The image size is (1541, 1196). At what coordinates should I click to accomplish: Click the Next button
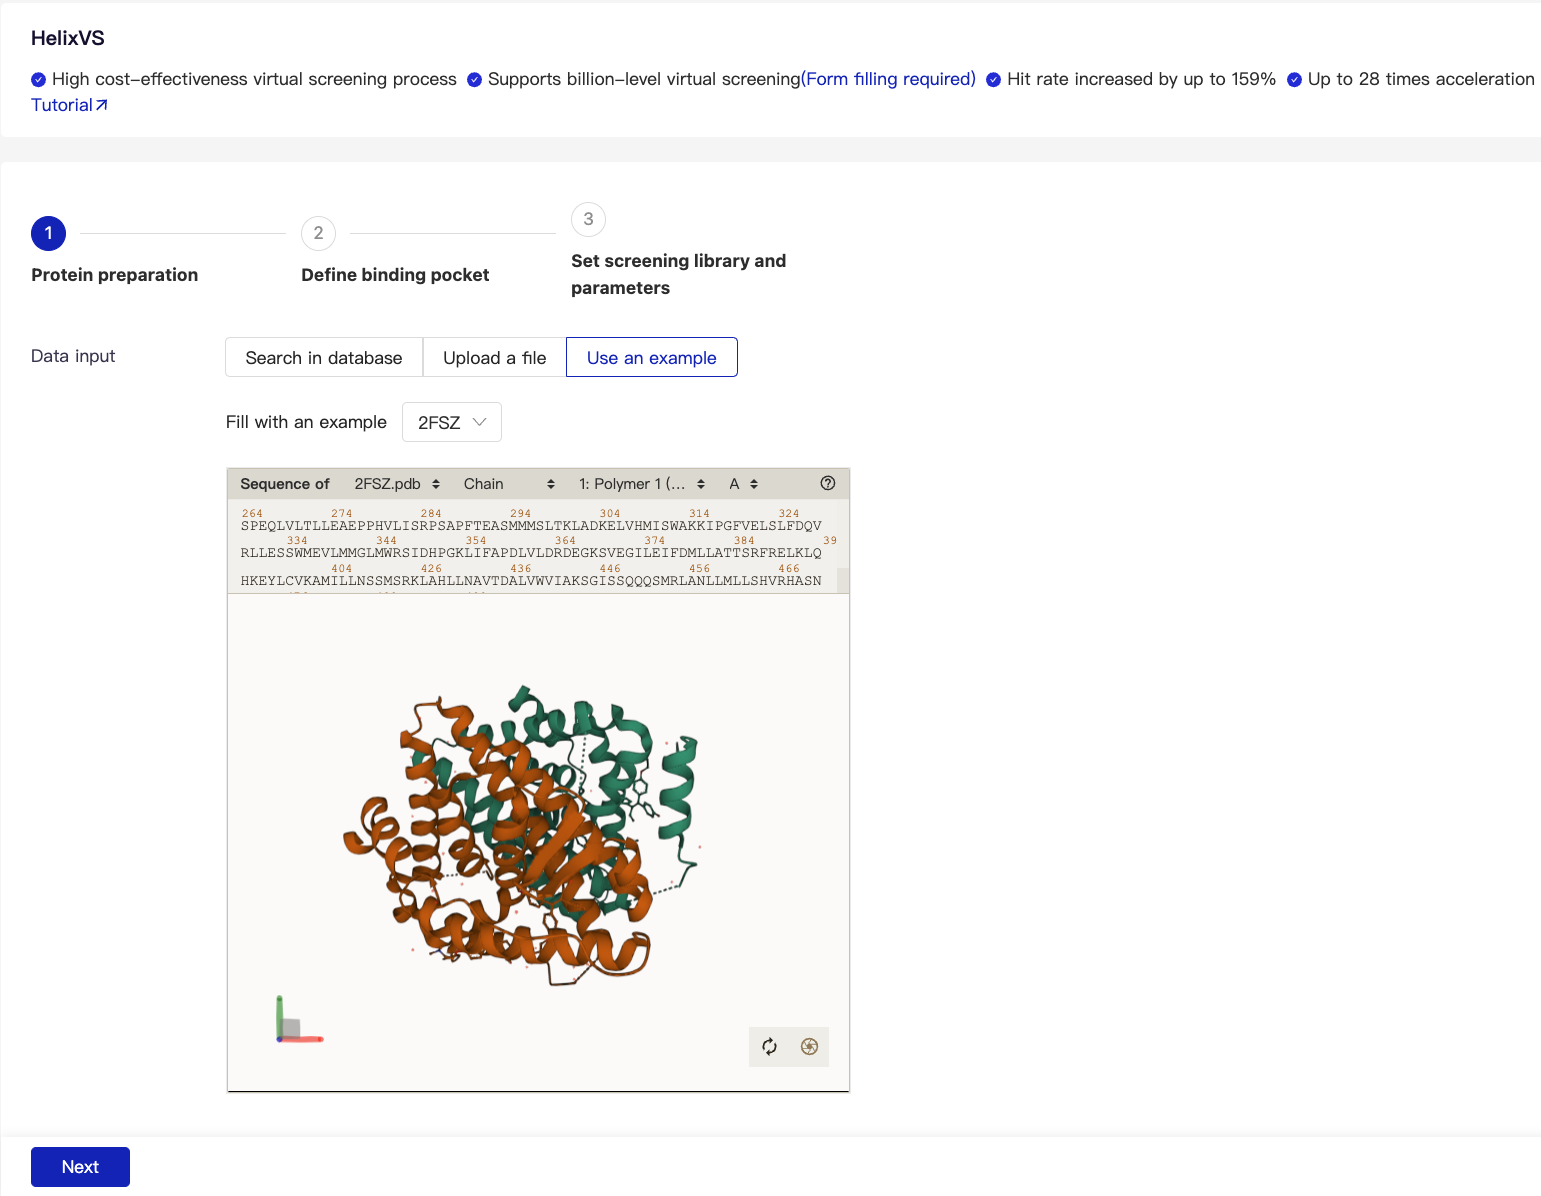point(80,1167)
